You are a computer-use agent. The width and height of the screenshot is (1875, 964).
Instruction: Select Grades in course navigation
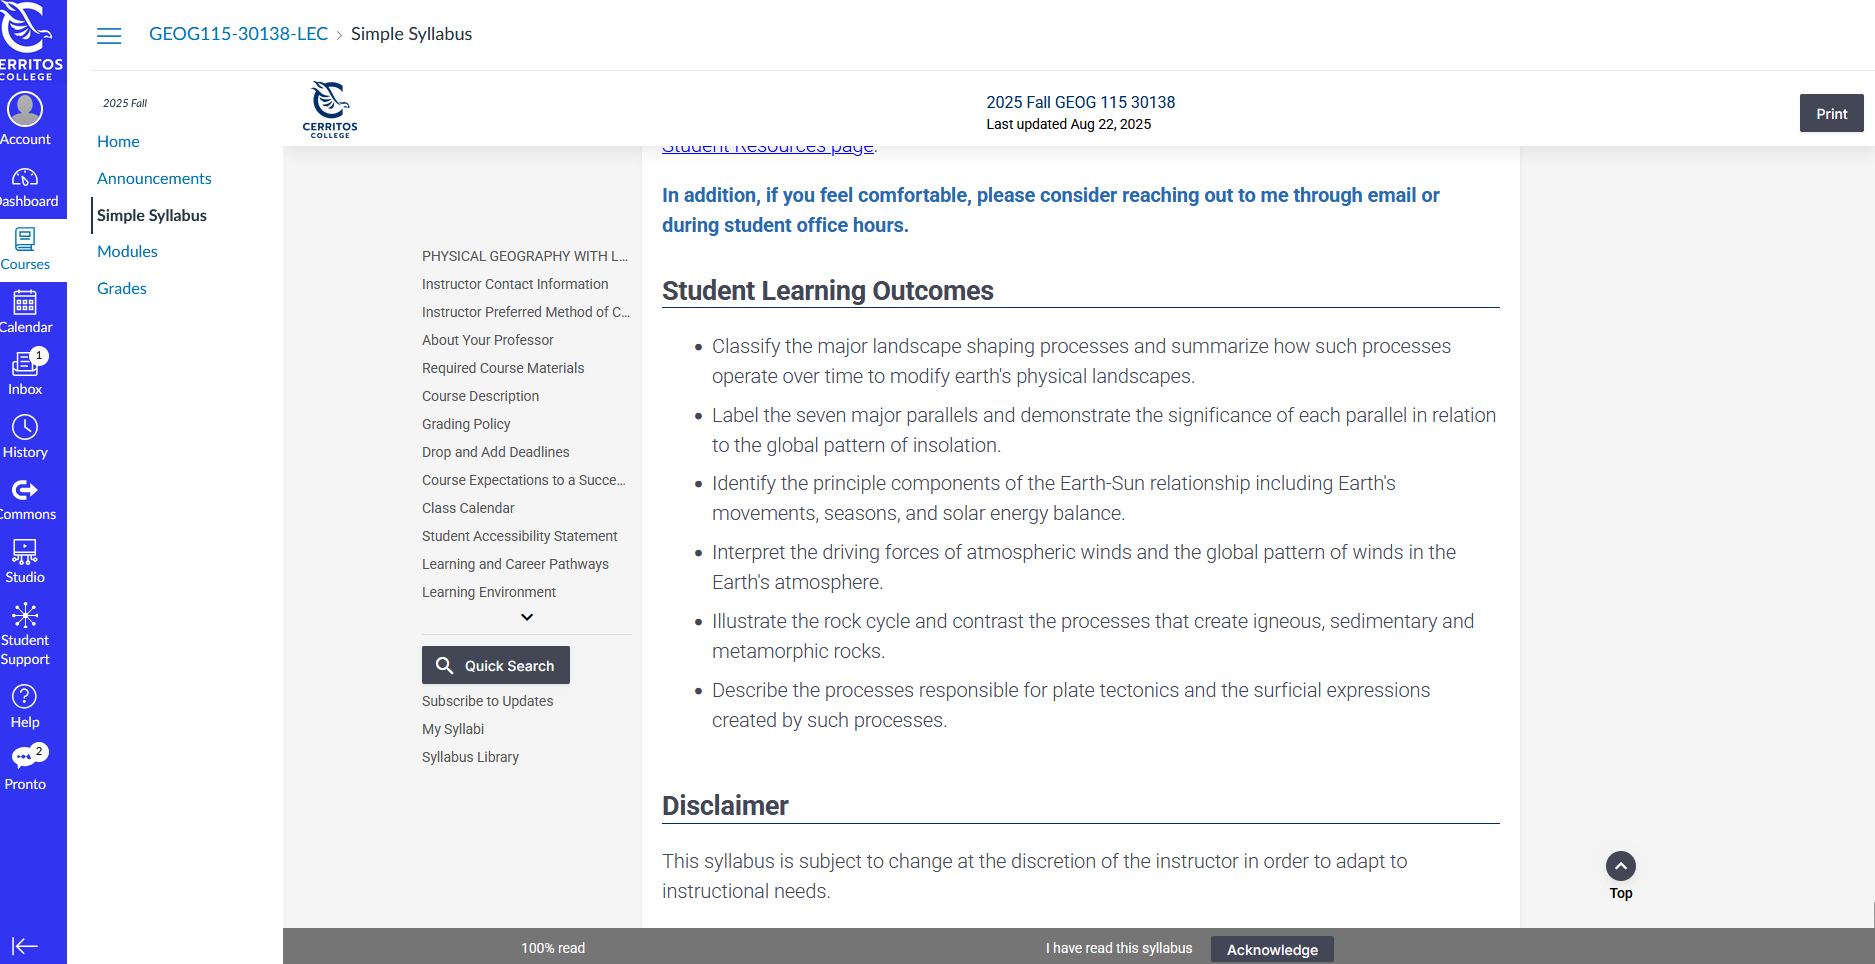(x=122, y=289)
